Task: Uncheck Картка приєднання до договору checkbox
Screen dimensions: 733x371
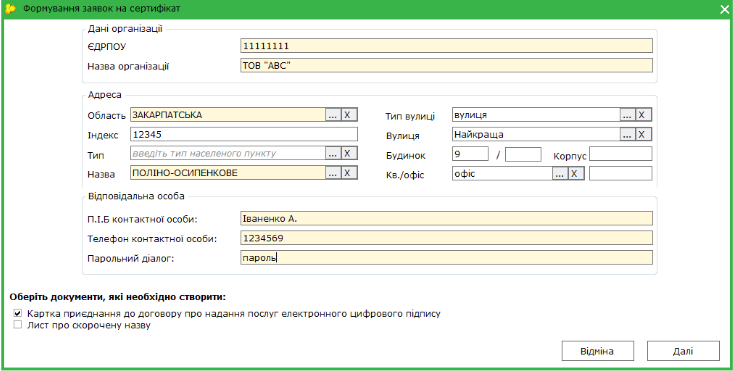Action: (x=18, y=314)
